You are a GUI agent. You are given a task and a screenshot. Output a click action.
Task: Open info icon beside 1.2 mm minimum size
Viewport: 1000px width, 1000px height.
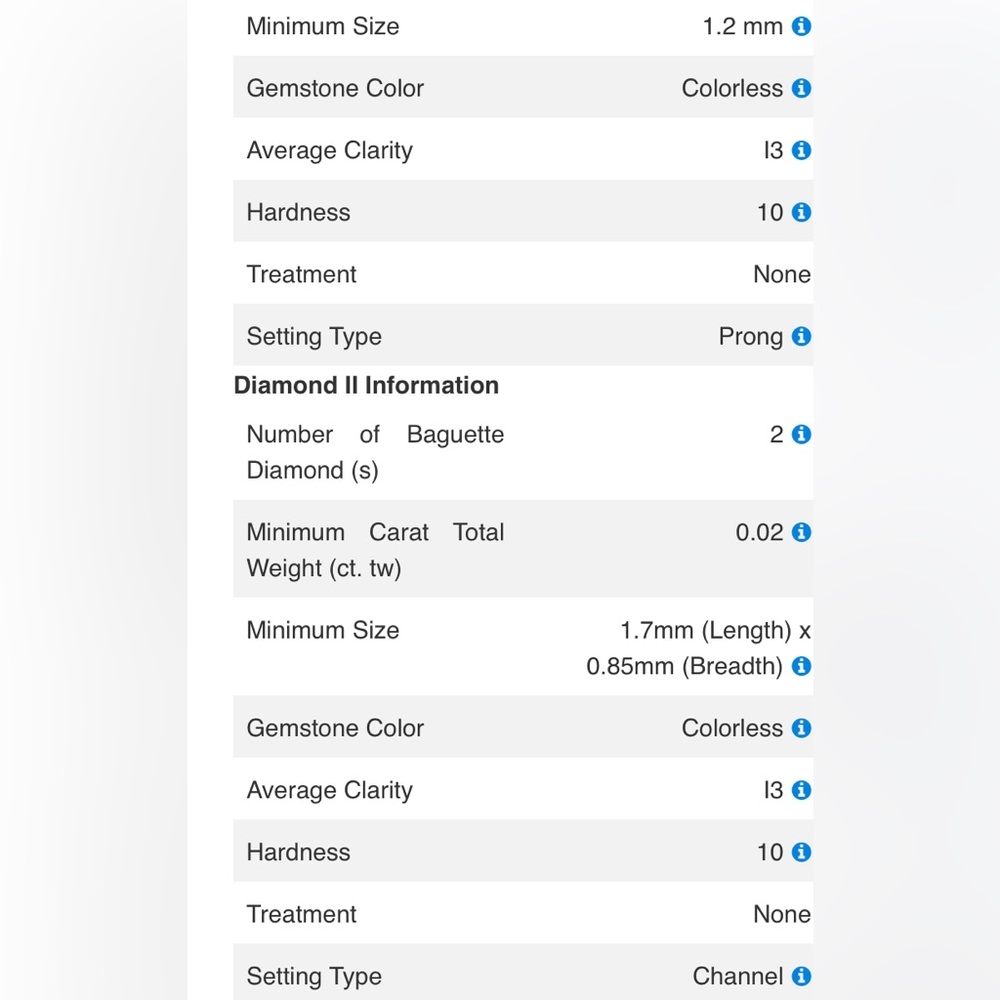(801, 26)
